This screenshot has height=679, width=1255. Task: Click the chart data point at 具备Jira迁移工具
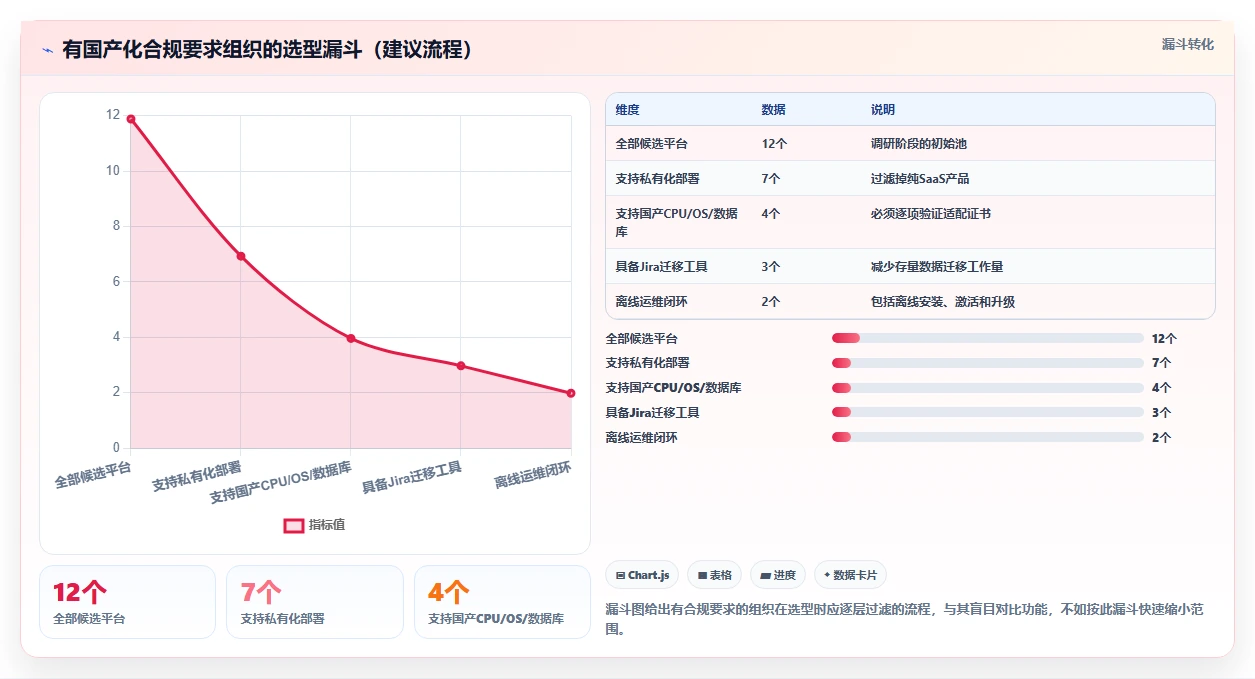coord(461,366)
